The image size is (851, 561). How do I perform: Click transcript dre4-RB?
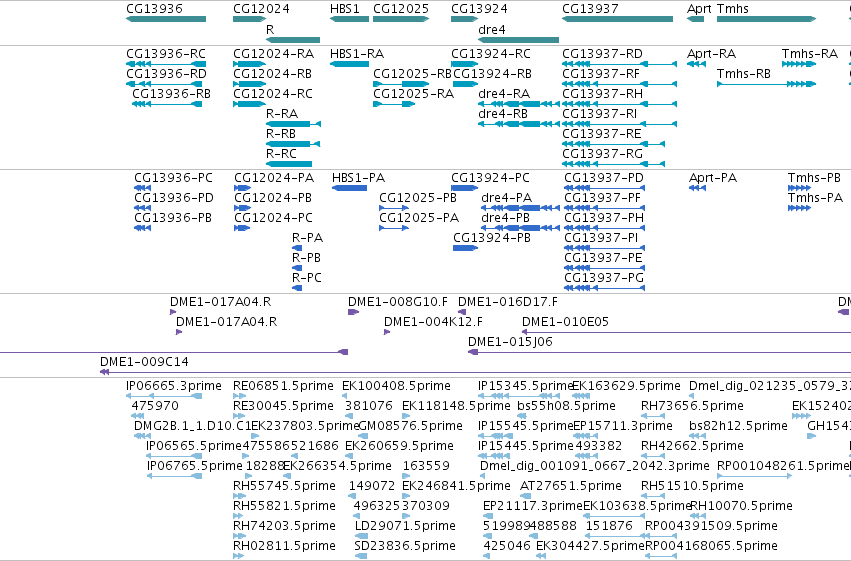[518, 124]
